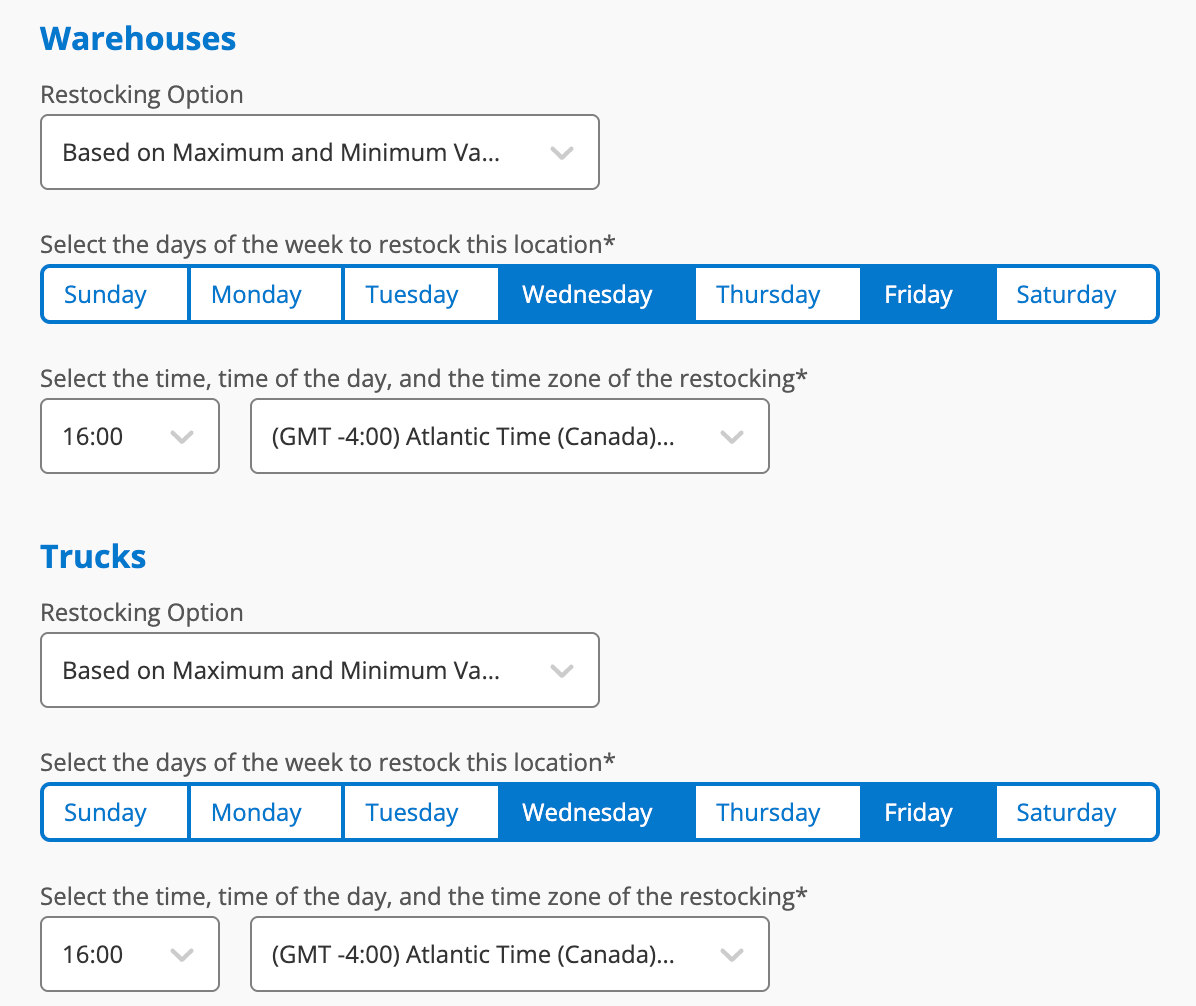Screen dimensions: 1196x1006
Task: Toggle Monday for Trucks restocking
Action: (x=265, y=812)
